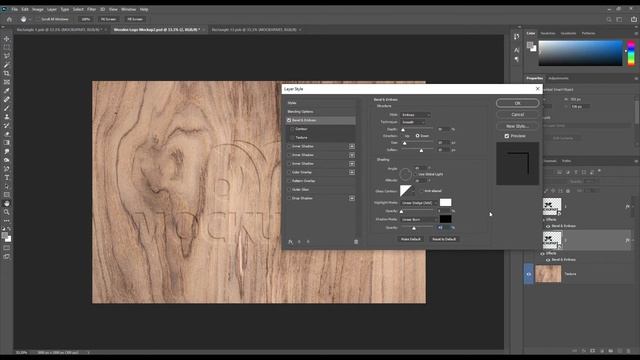The image size is (640, 360).
Task: Open the Filter menu
Action: (x=91, y=9)
